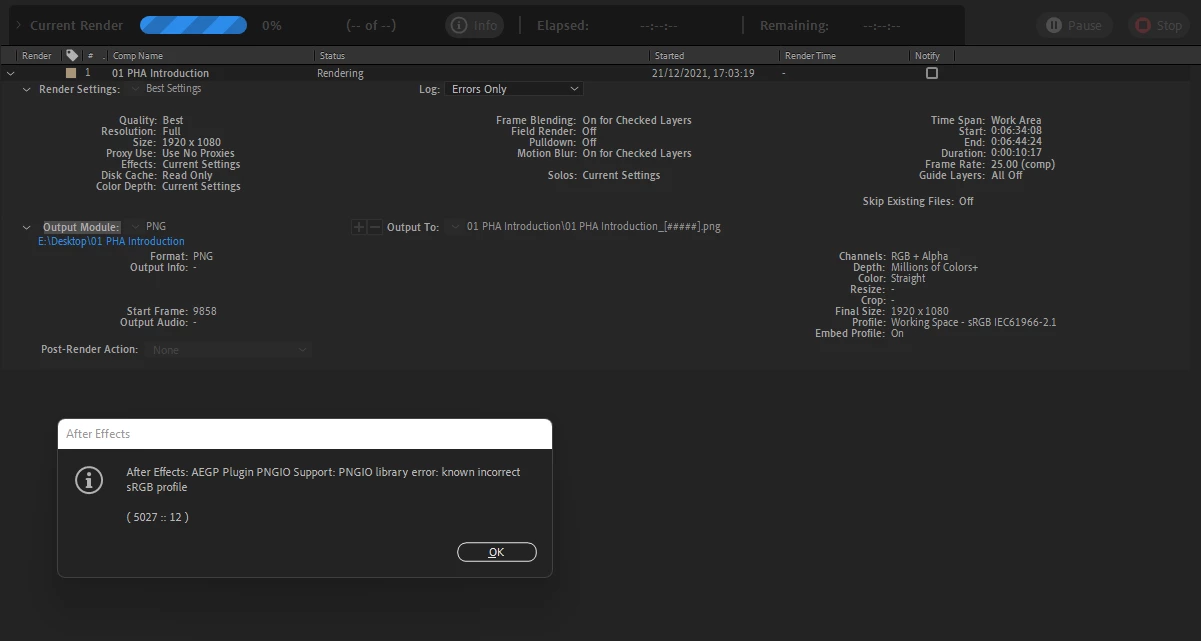Click the Start Frame value 9858

pos(205,311)
